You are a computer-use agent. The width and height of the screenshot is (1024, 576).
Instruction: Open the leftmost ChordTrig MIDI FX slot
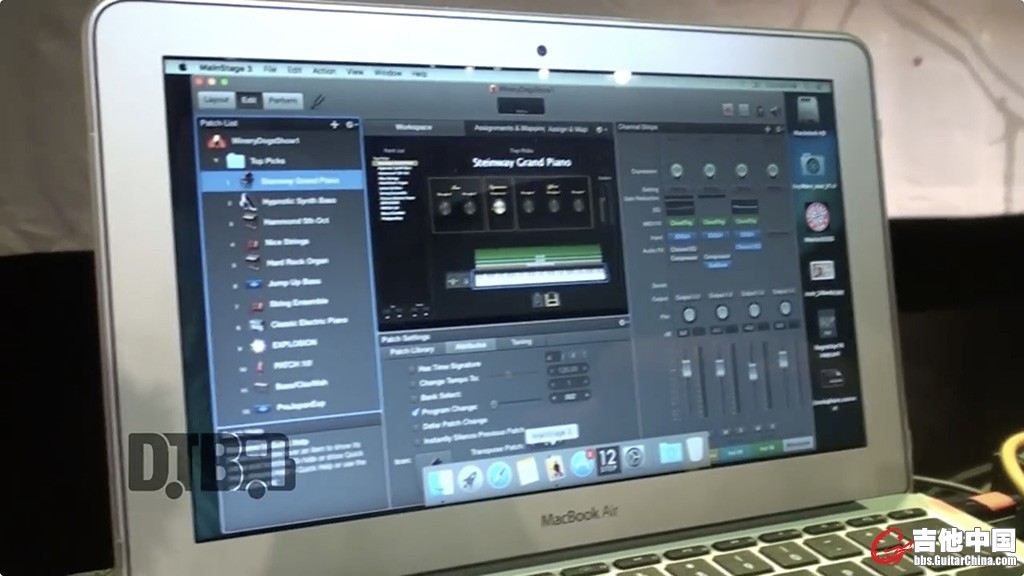(x=680, y=223)
